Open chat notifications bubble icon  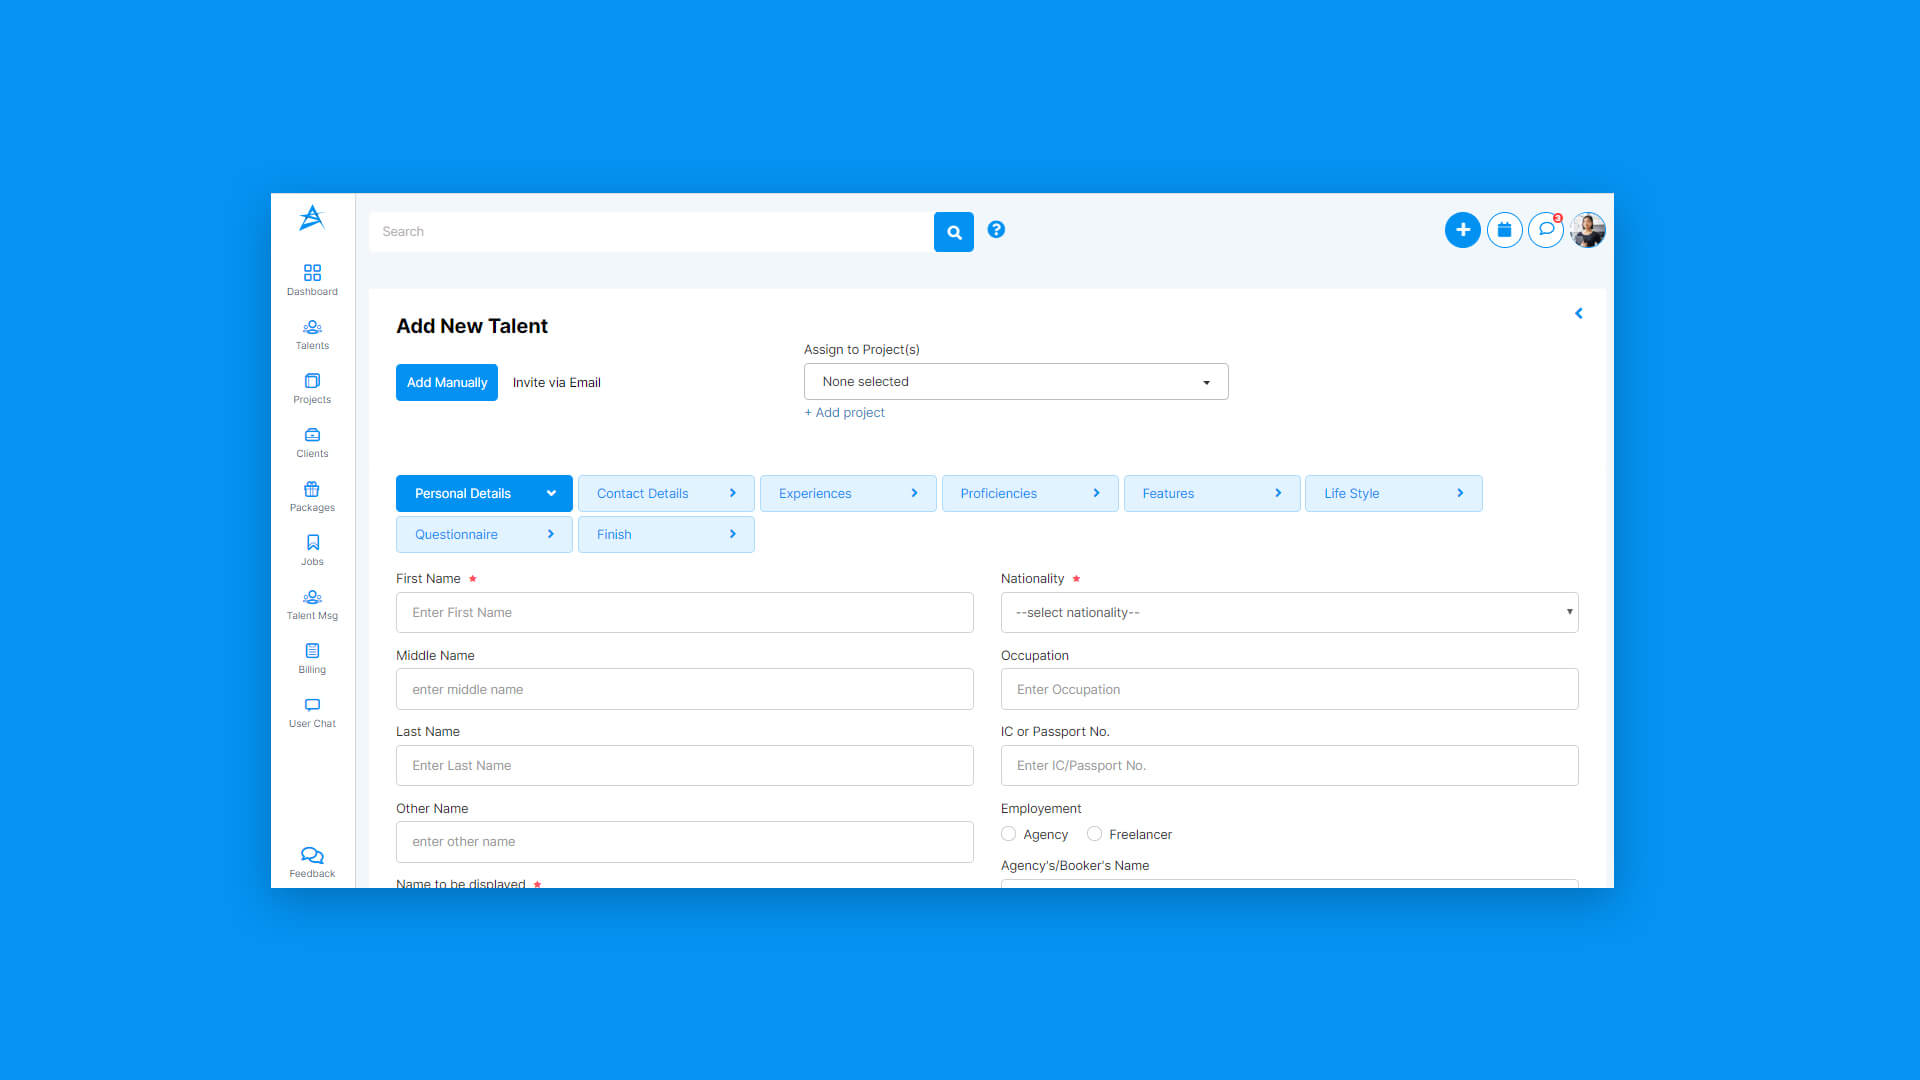point(1546,230)
